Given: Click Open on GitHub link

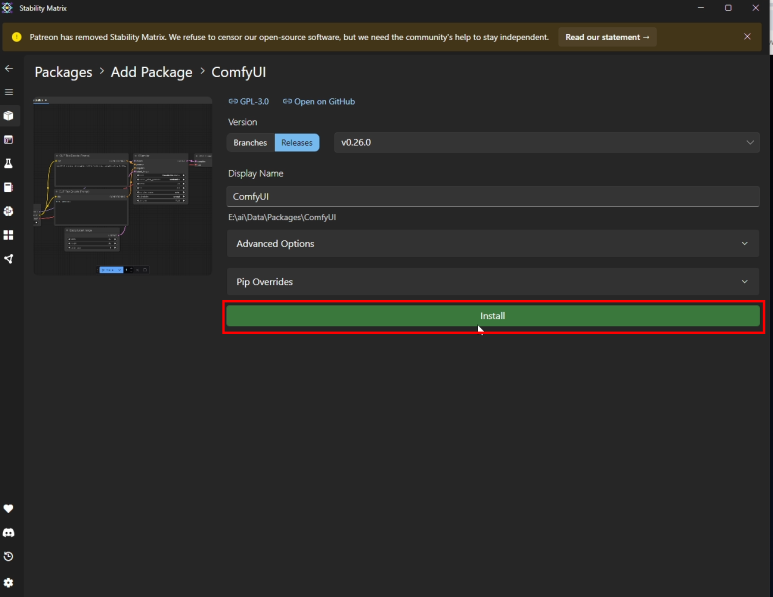Looking at the screenshot, I should coord(319,102).
